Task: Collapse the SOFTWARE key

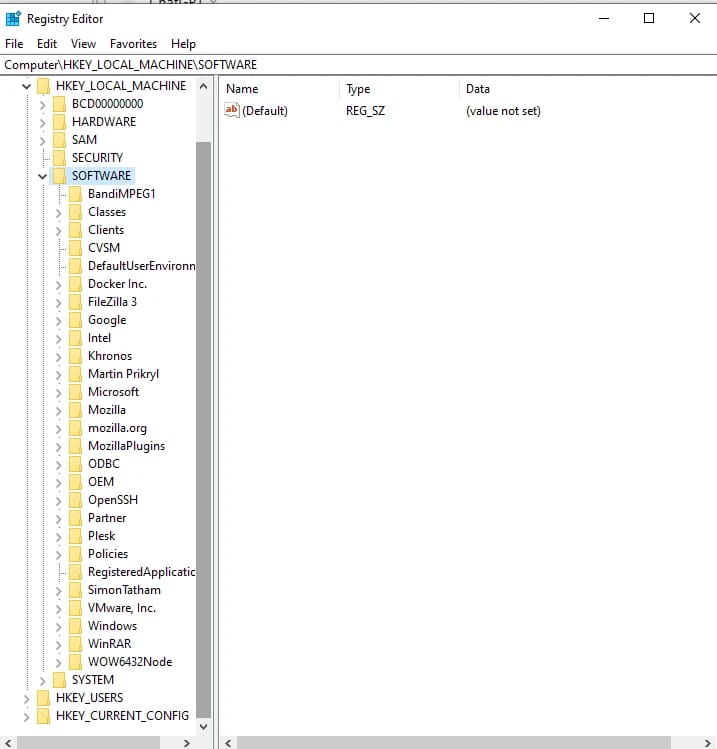Action: pos(43,176)
